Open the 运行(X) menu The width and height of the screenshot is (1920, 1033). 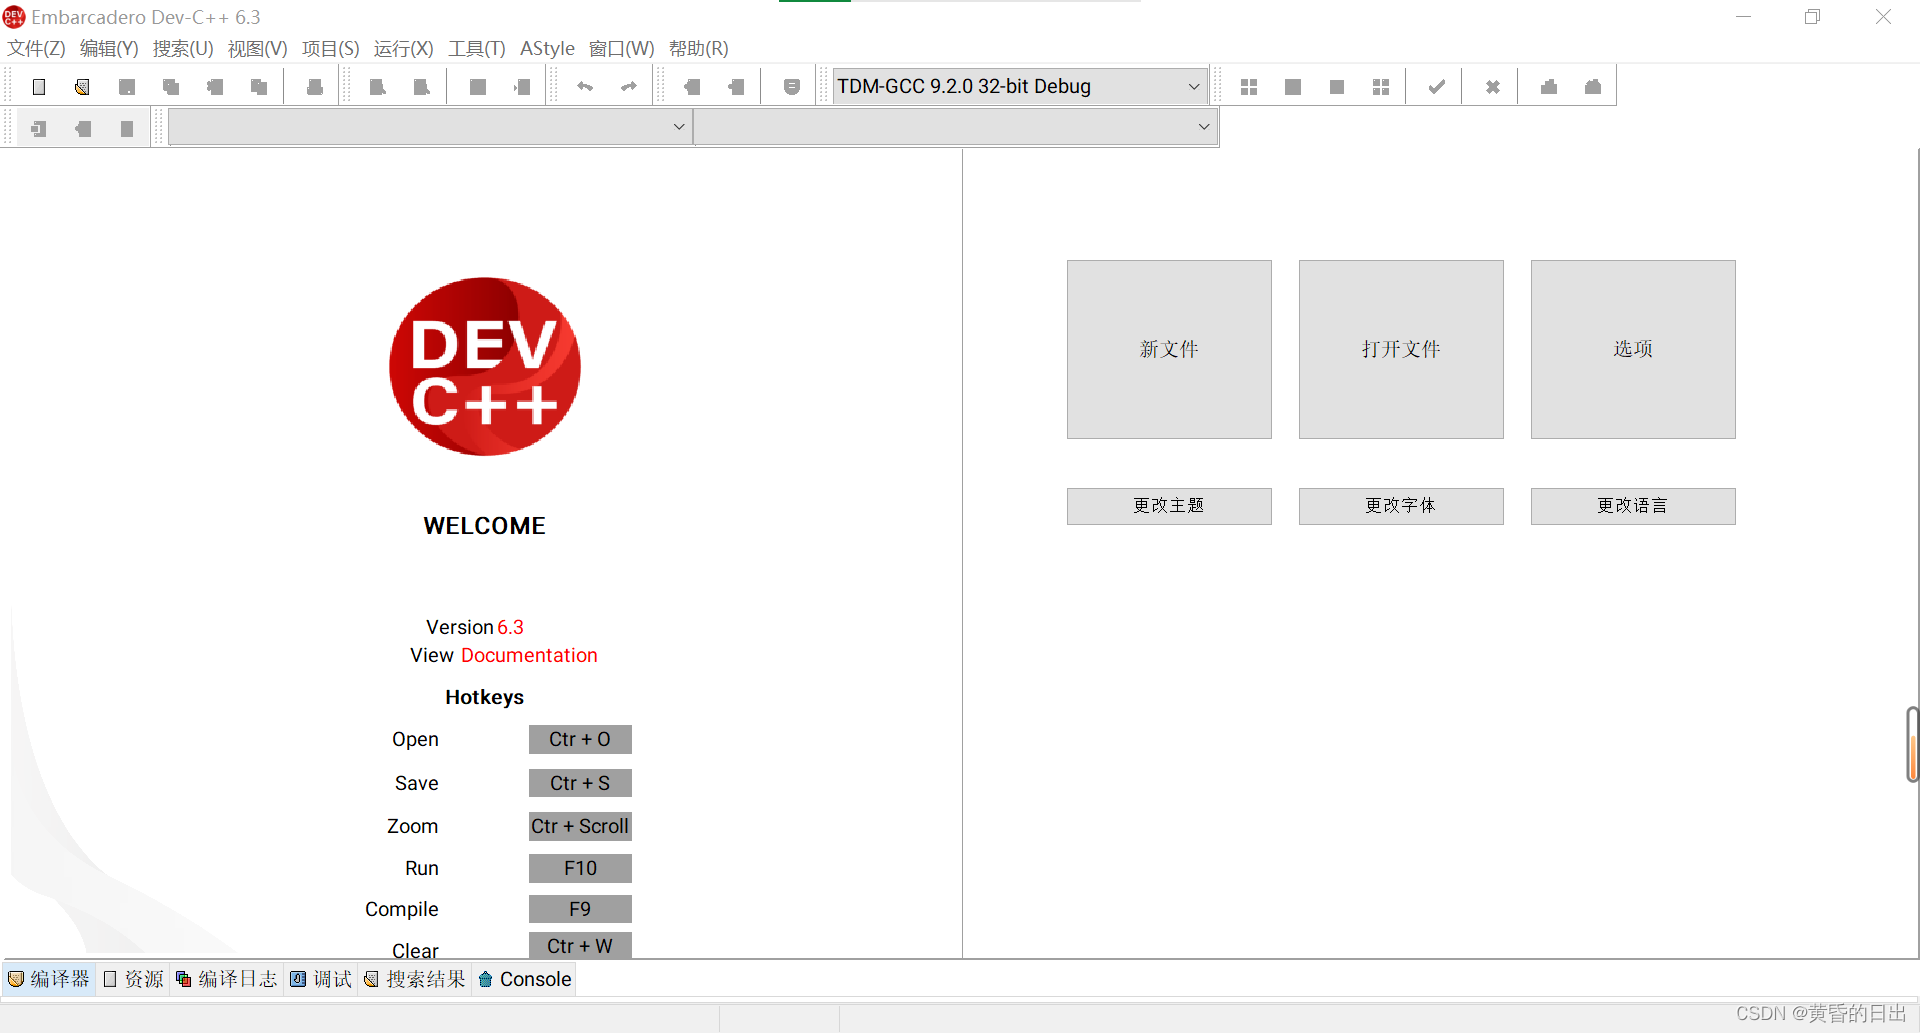click(x=403, y=48)
